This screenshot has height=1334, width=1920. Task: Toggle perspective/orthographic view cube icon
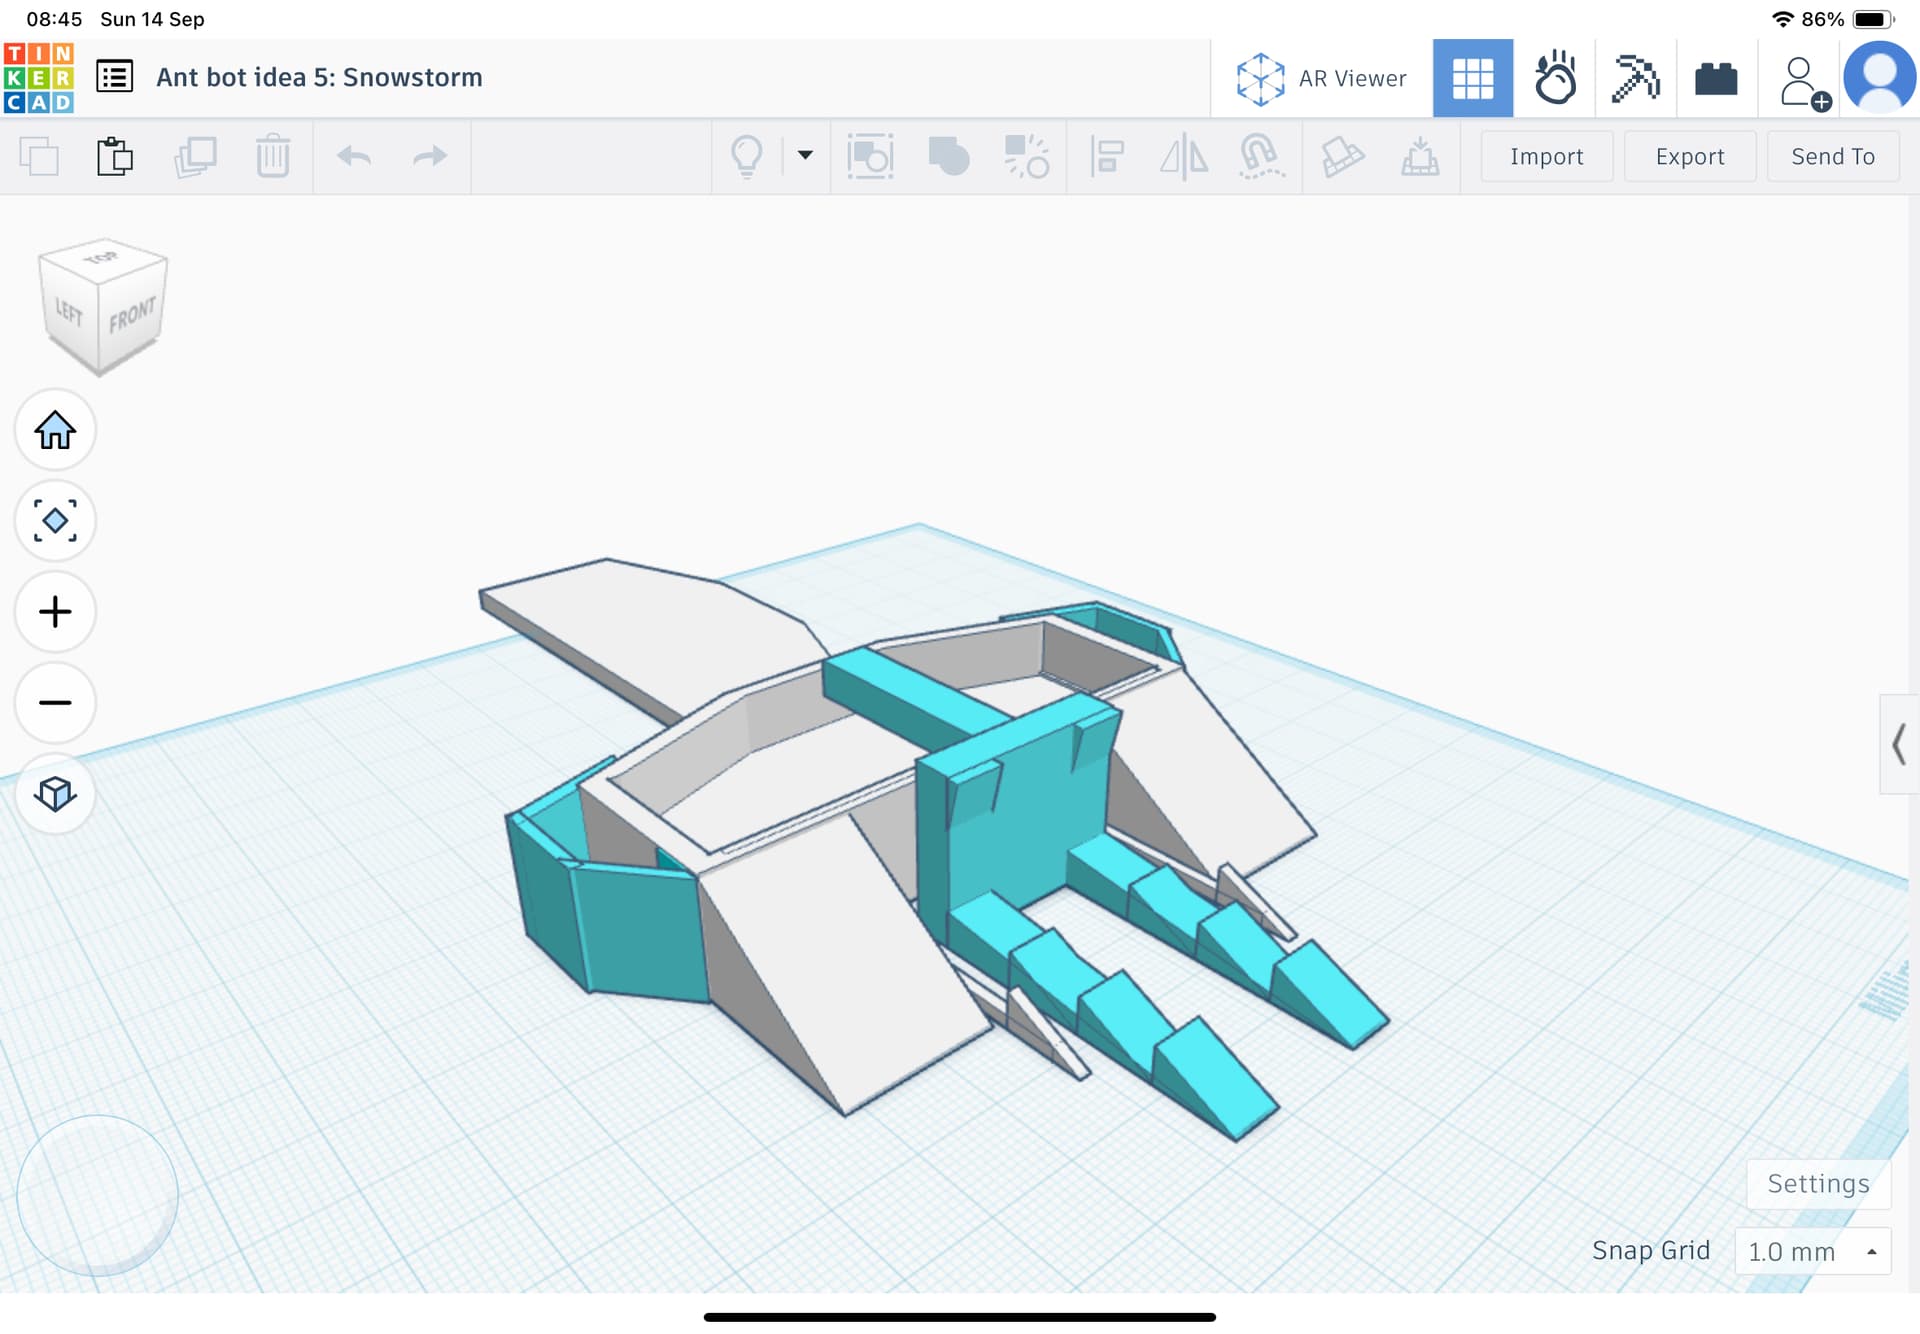click(x=55, y=794)
